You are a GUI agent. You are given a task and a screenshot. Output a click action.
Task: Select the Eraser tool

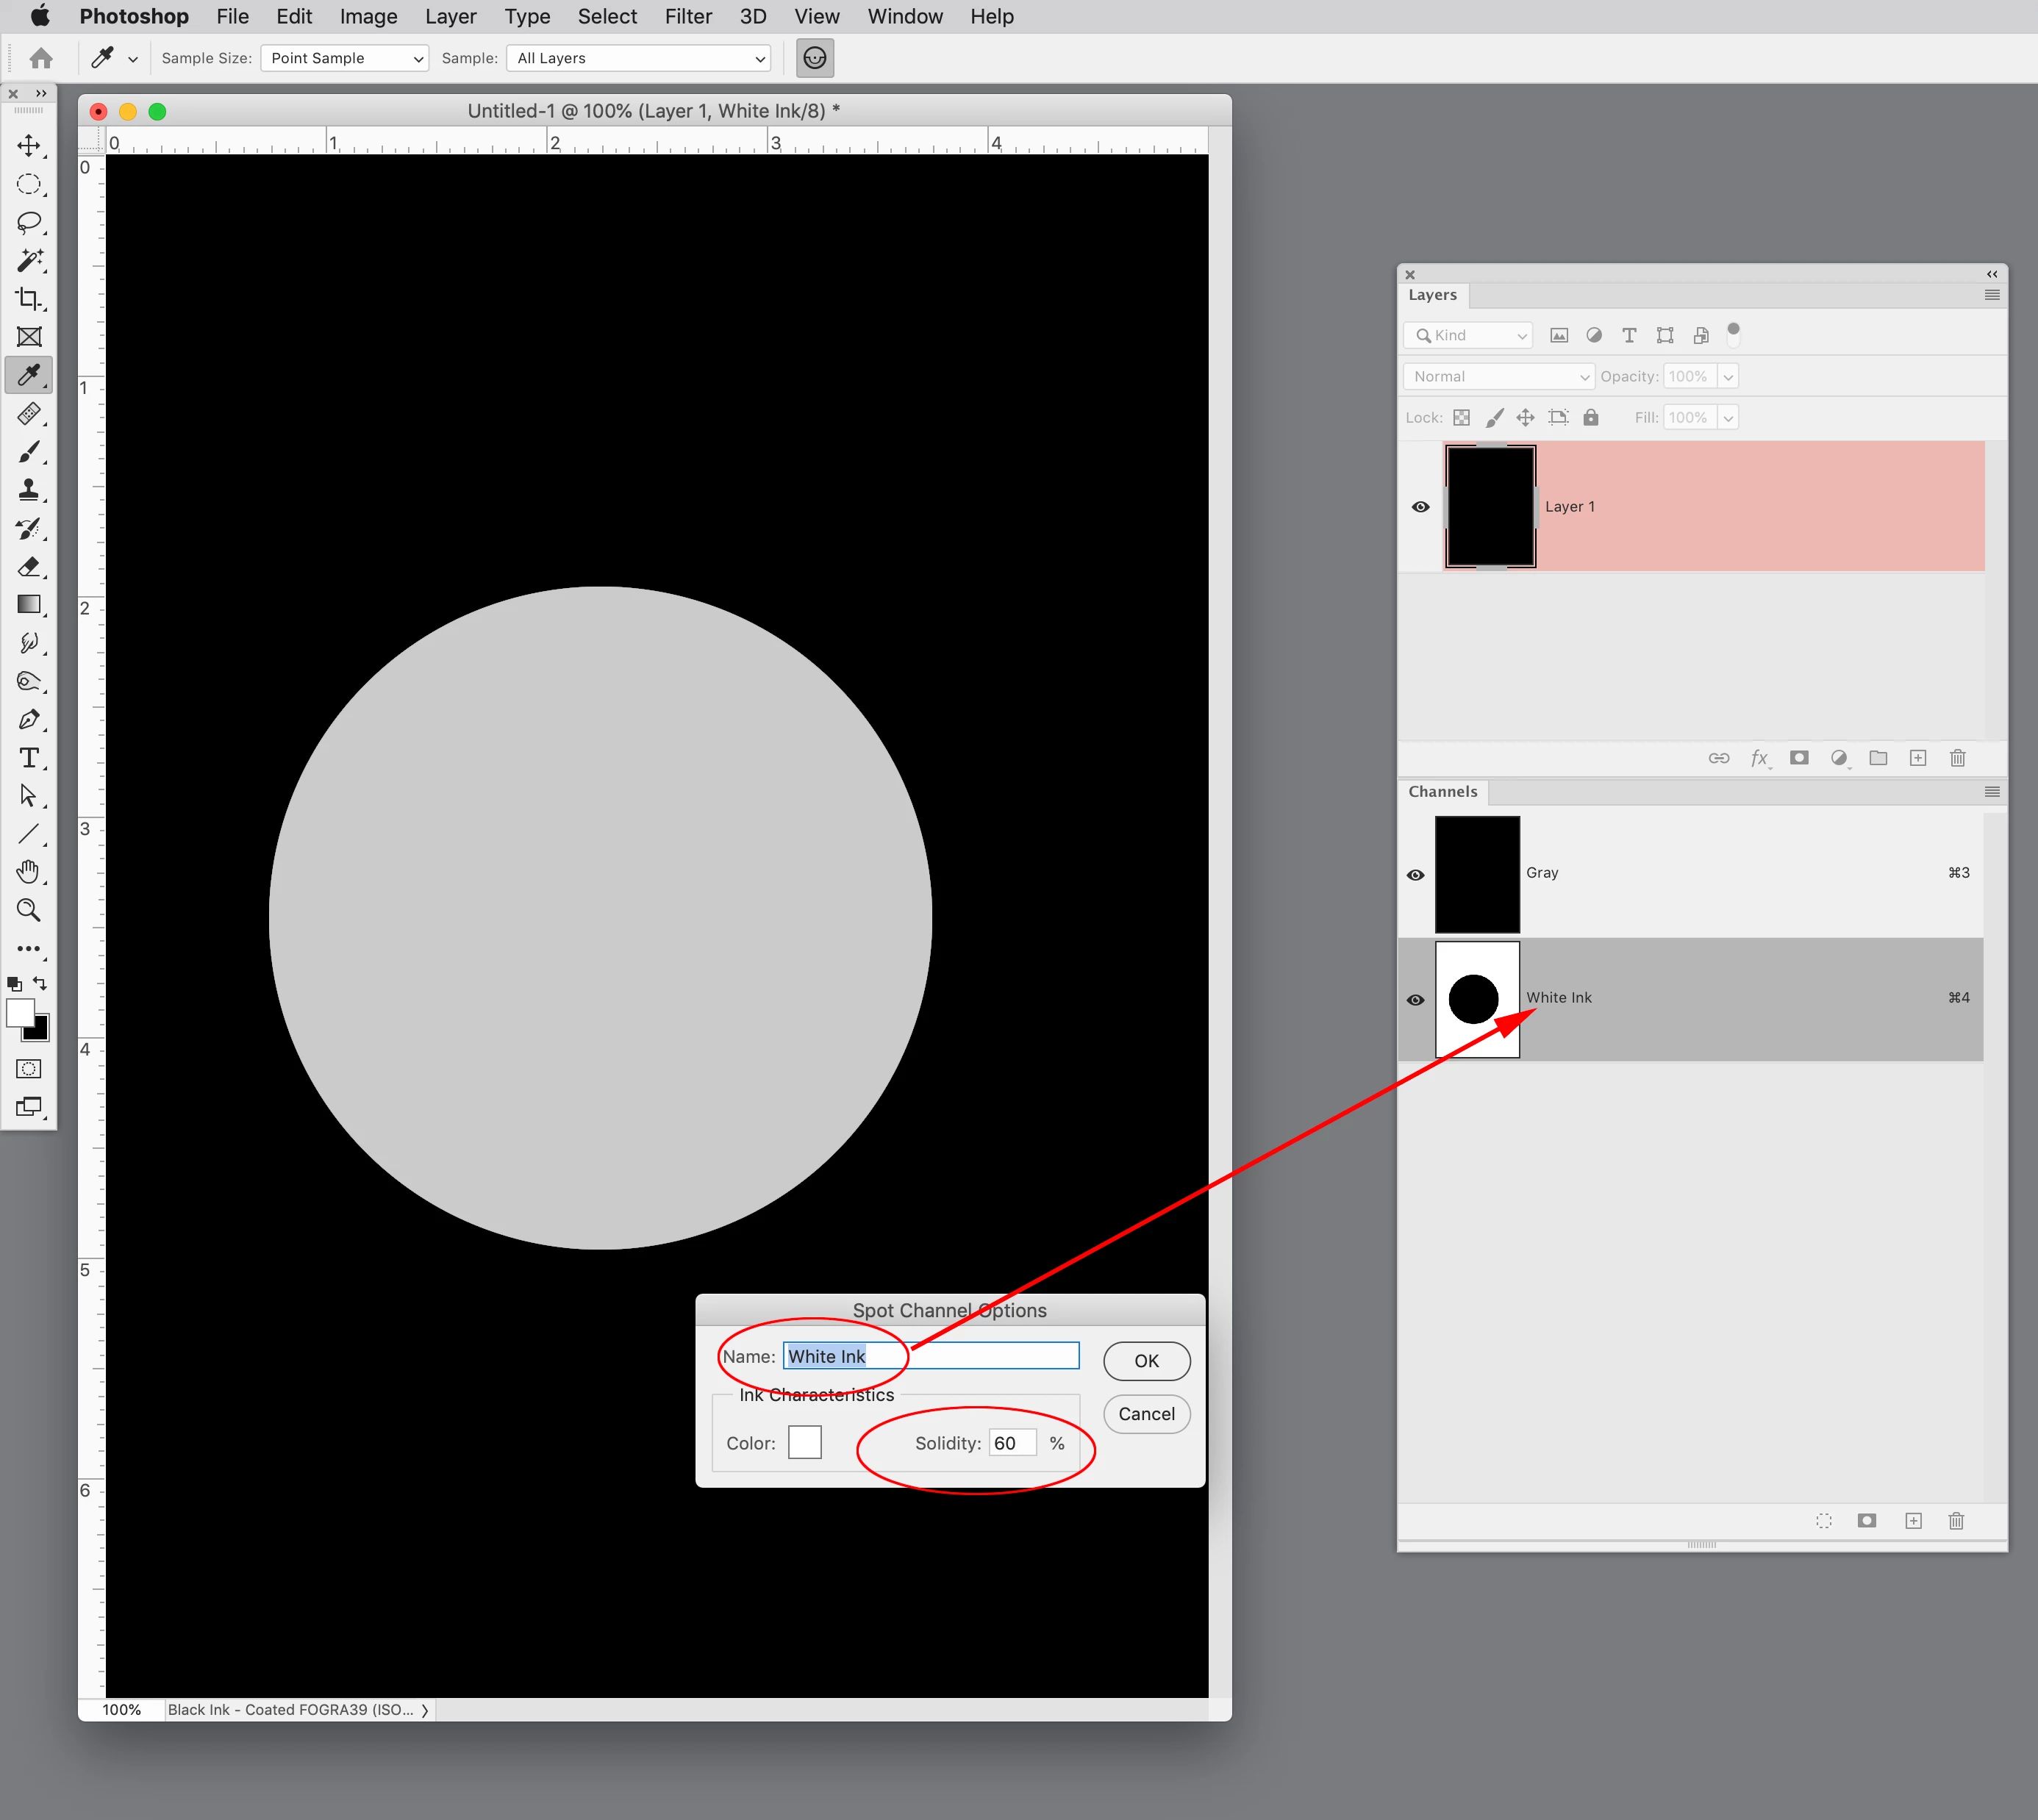coord(29,567)
